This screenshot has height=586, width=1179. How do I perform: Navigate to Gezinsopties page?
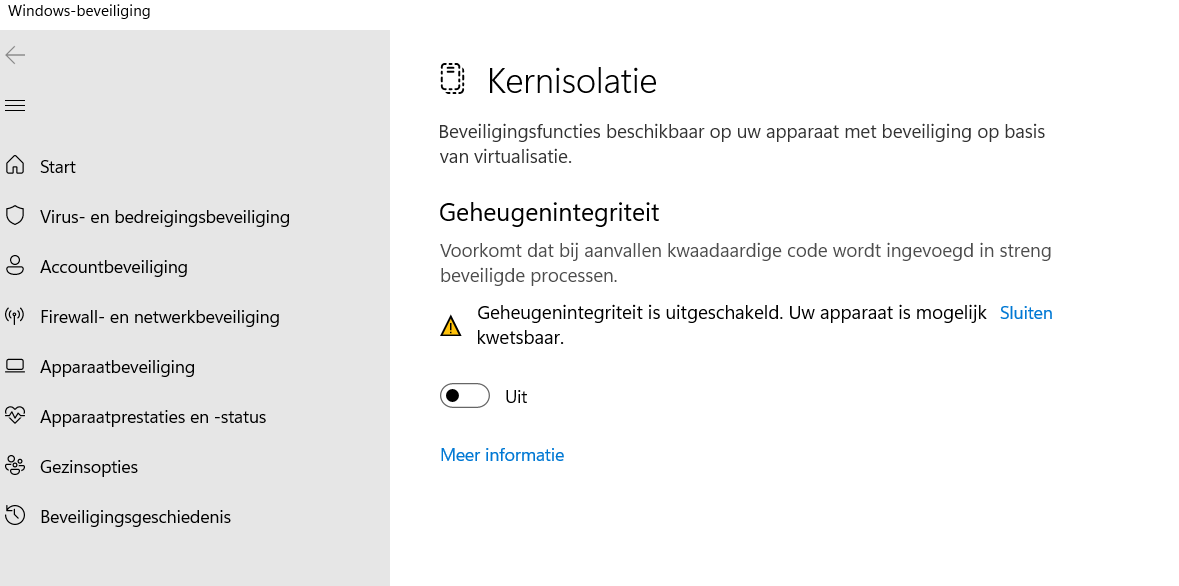pos(89,467)
